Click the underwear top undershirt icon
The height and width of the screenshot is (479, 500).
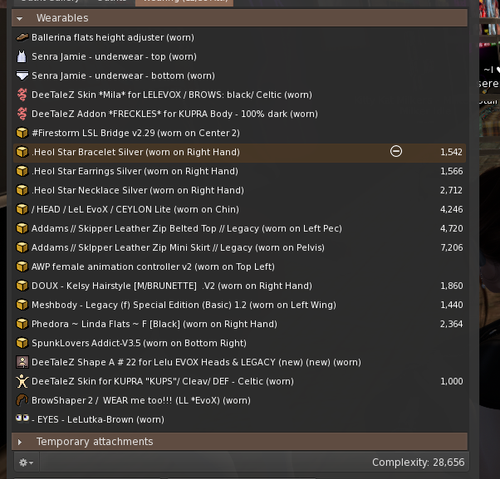(x=22, y=56)
